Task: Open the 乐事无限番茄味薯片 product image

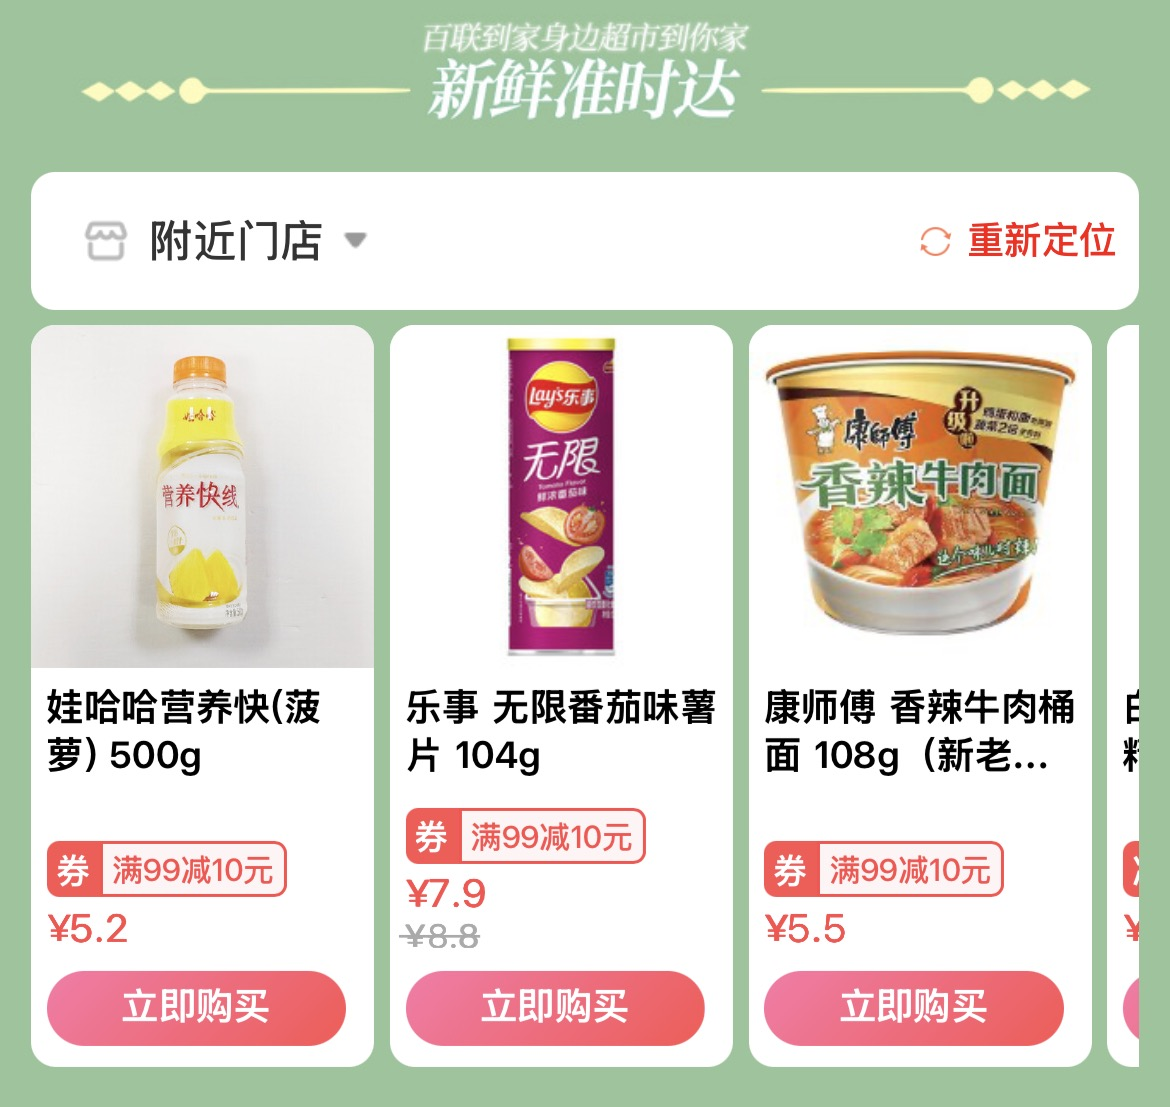Action: 561,496
